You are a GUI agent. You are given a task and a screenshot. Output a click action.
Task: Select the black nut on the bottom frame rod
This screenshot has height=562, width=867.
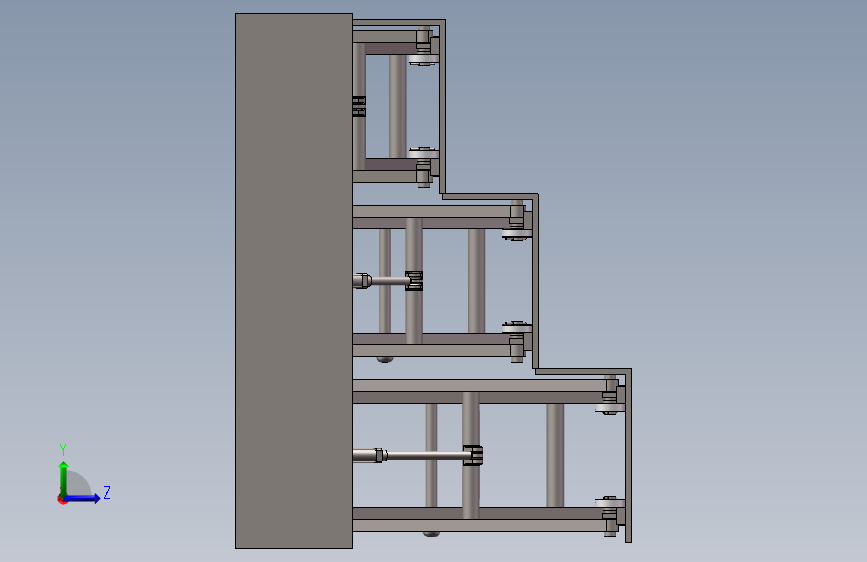coord(473,455)
